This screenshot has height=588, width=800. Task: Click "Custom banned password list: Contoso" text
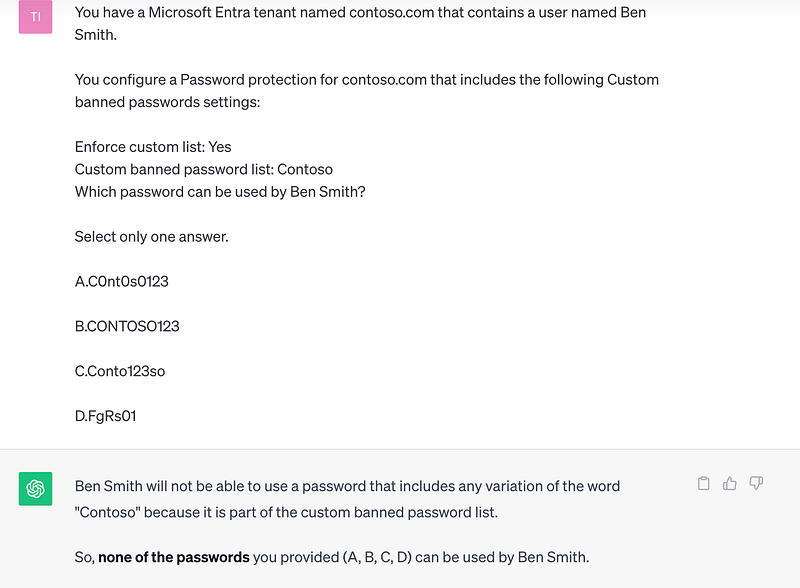tap(204, 169)
